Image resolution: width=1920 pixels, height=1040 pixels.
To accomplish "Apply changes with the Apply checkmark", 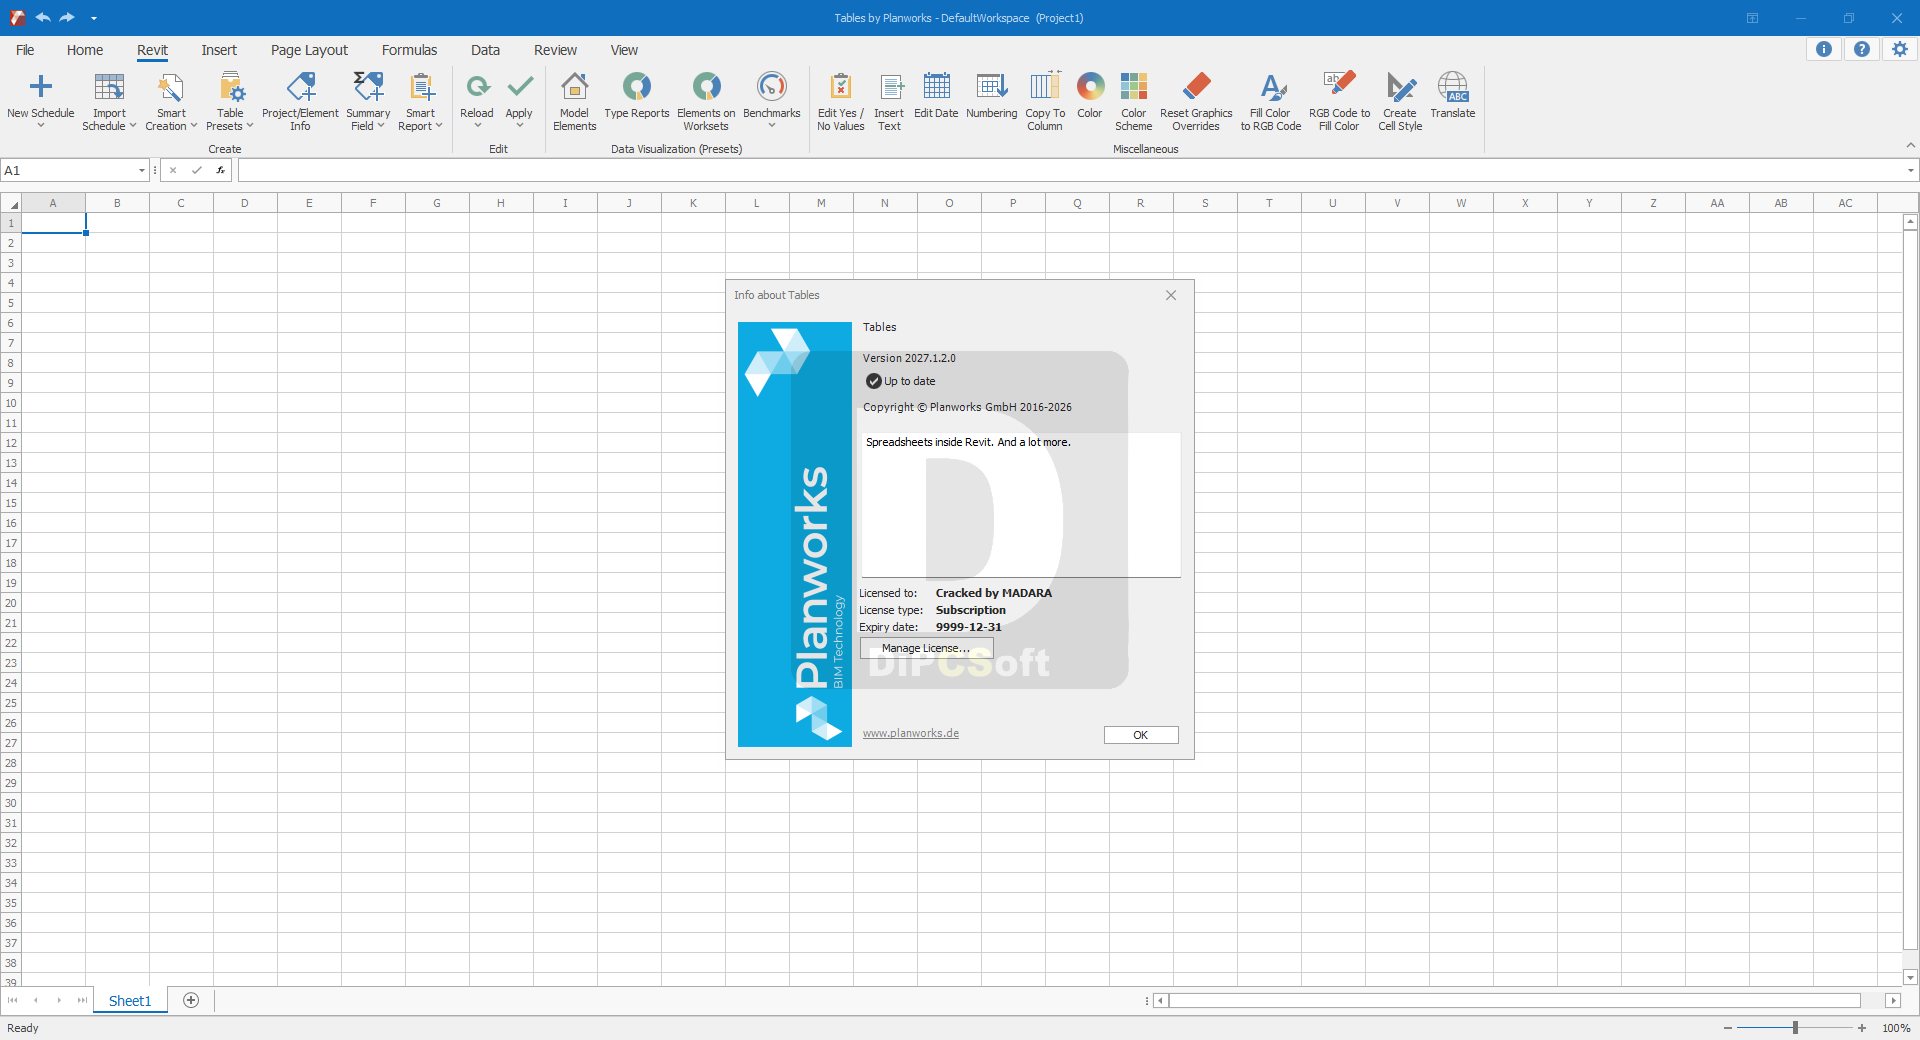I will 519,87.
